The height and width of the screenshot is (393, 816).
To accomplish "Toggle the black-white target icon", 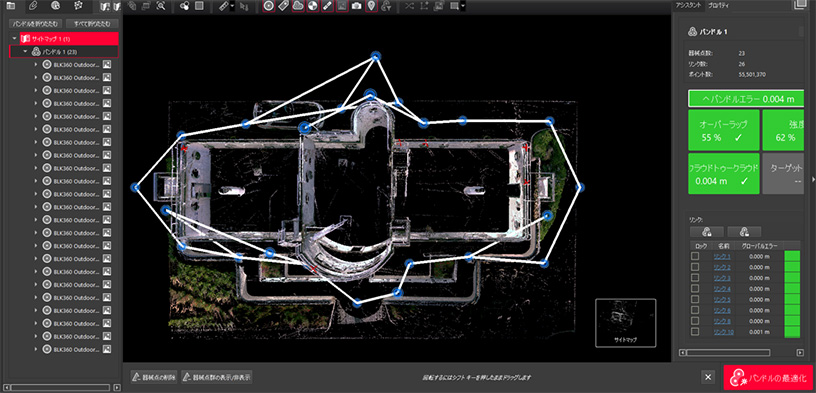I will coord(312,6).
